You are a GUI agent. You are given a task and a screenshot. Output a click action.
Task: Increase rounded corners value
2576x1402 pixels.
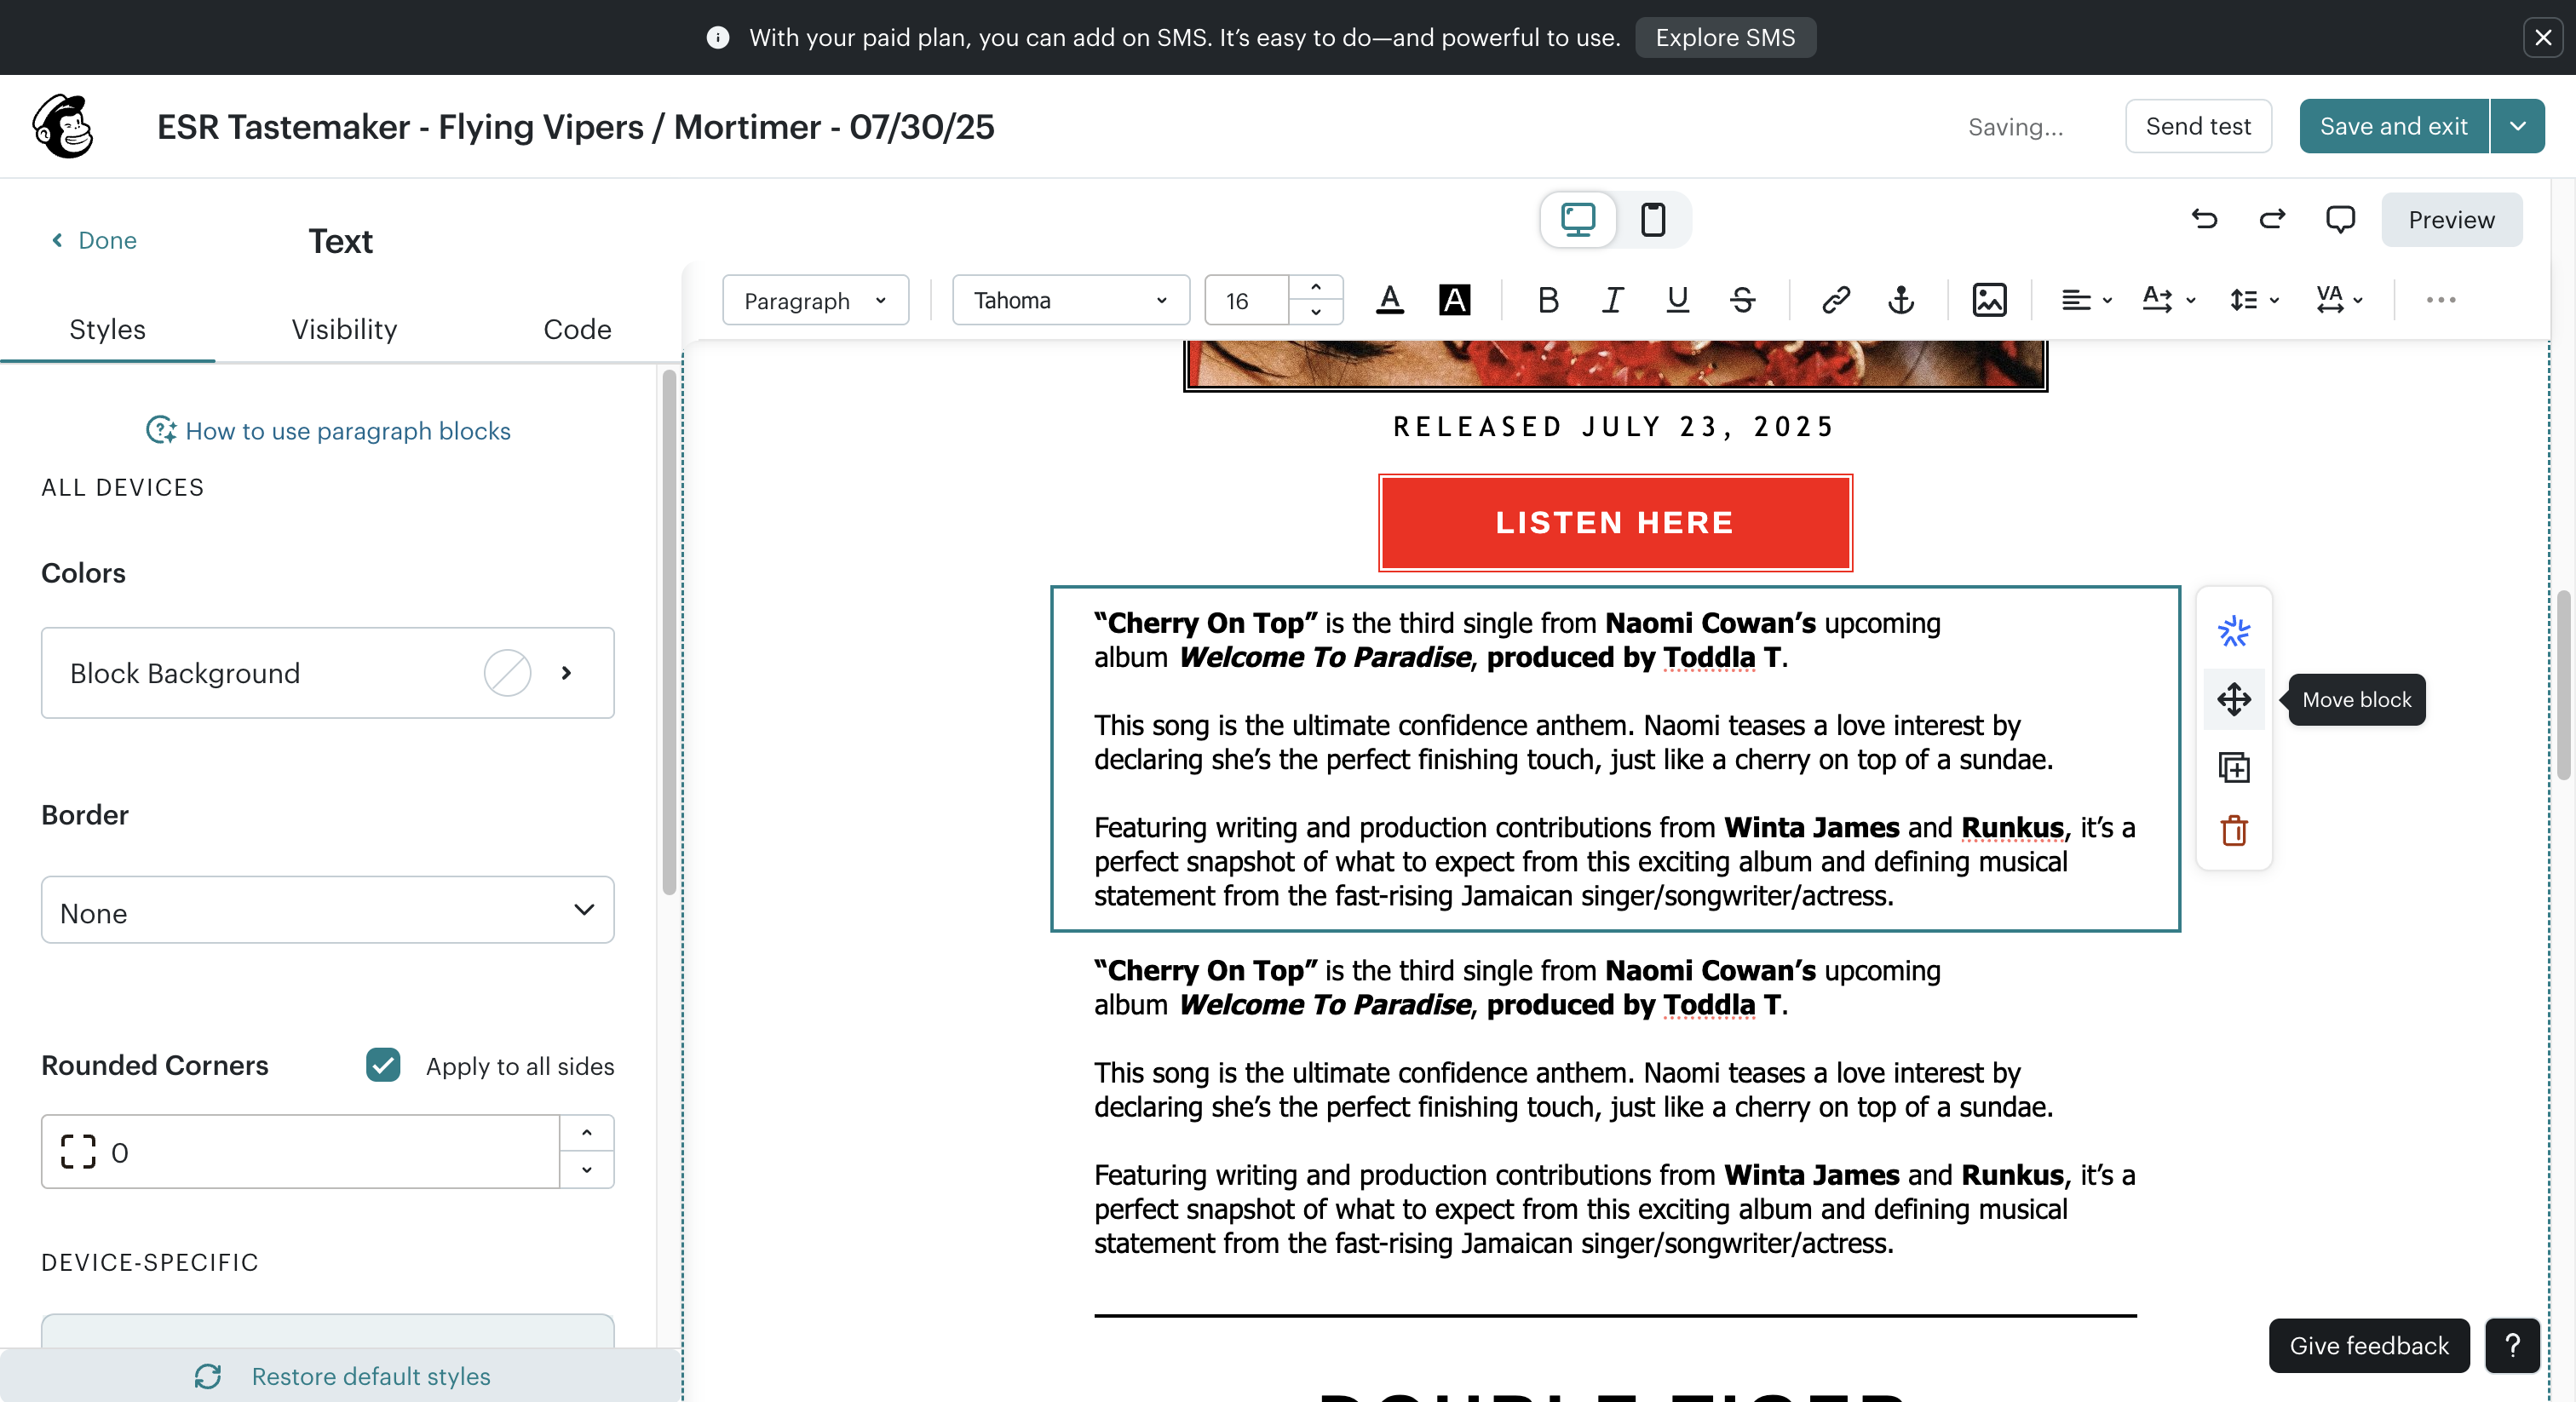pyautogui.click(x=587, y=1134)
